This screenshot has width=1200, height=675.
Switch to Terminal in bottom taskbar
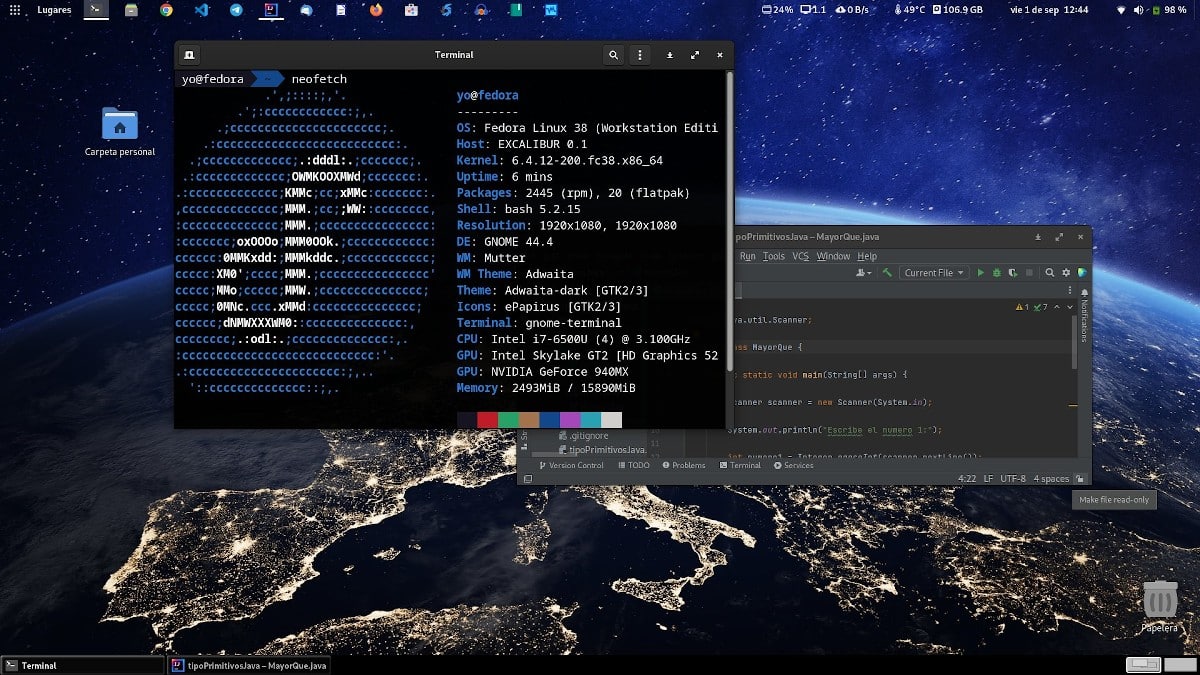point(82,665)
